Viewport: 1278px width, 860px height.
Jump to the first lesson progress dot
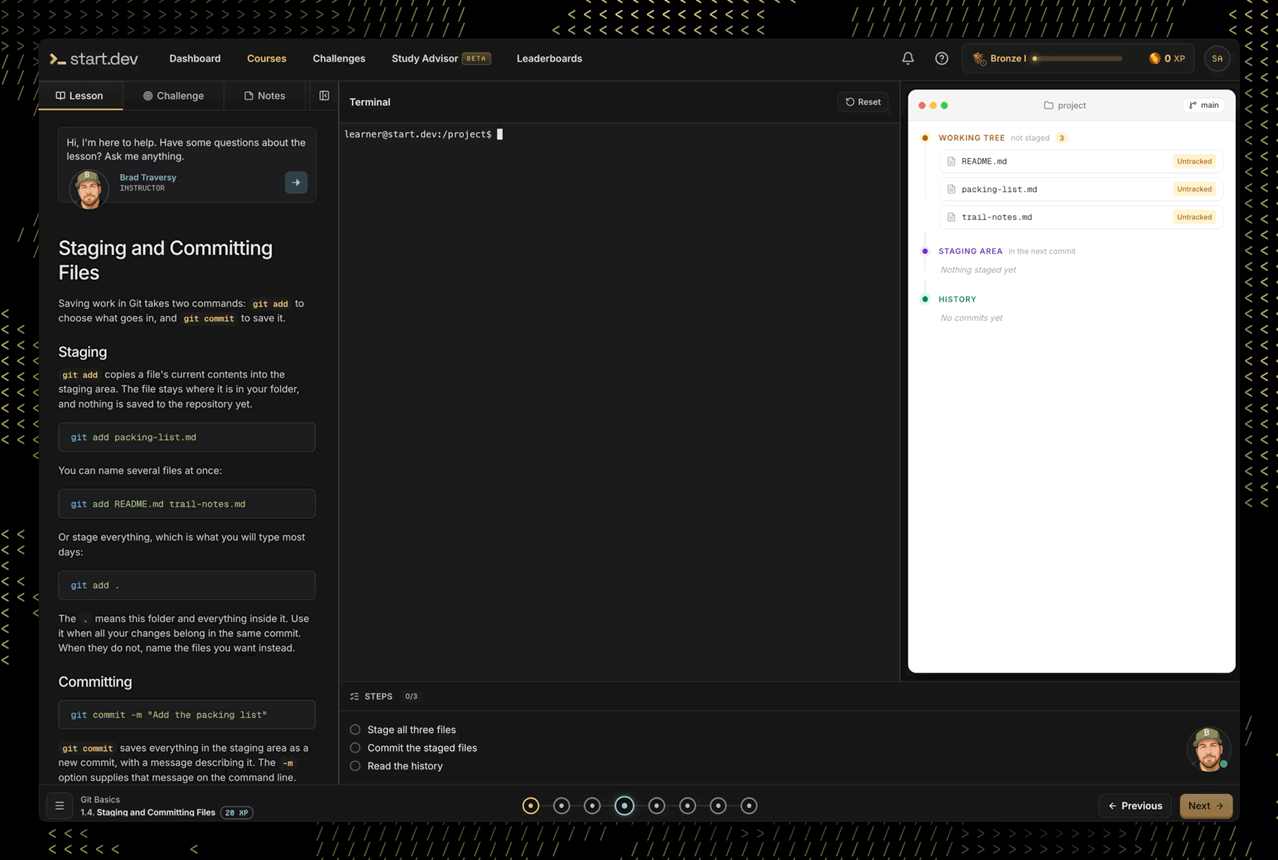(x=531, y=806)
